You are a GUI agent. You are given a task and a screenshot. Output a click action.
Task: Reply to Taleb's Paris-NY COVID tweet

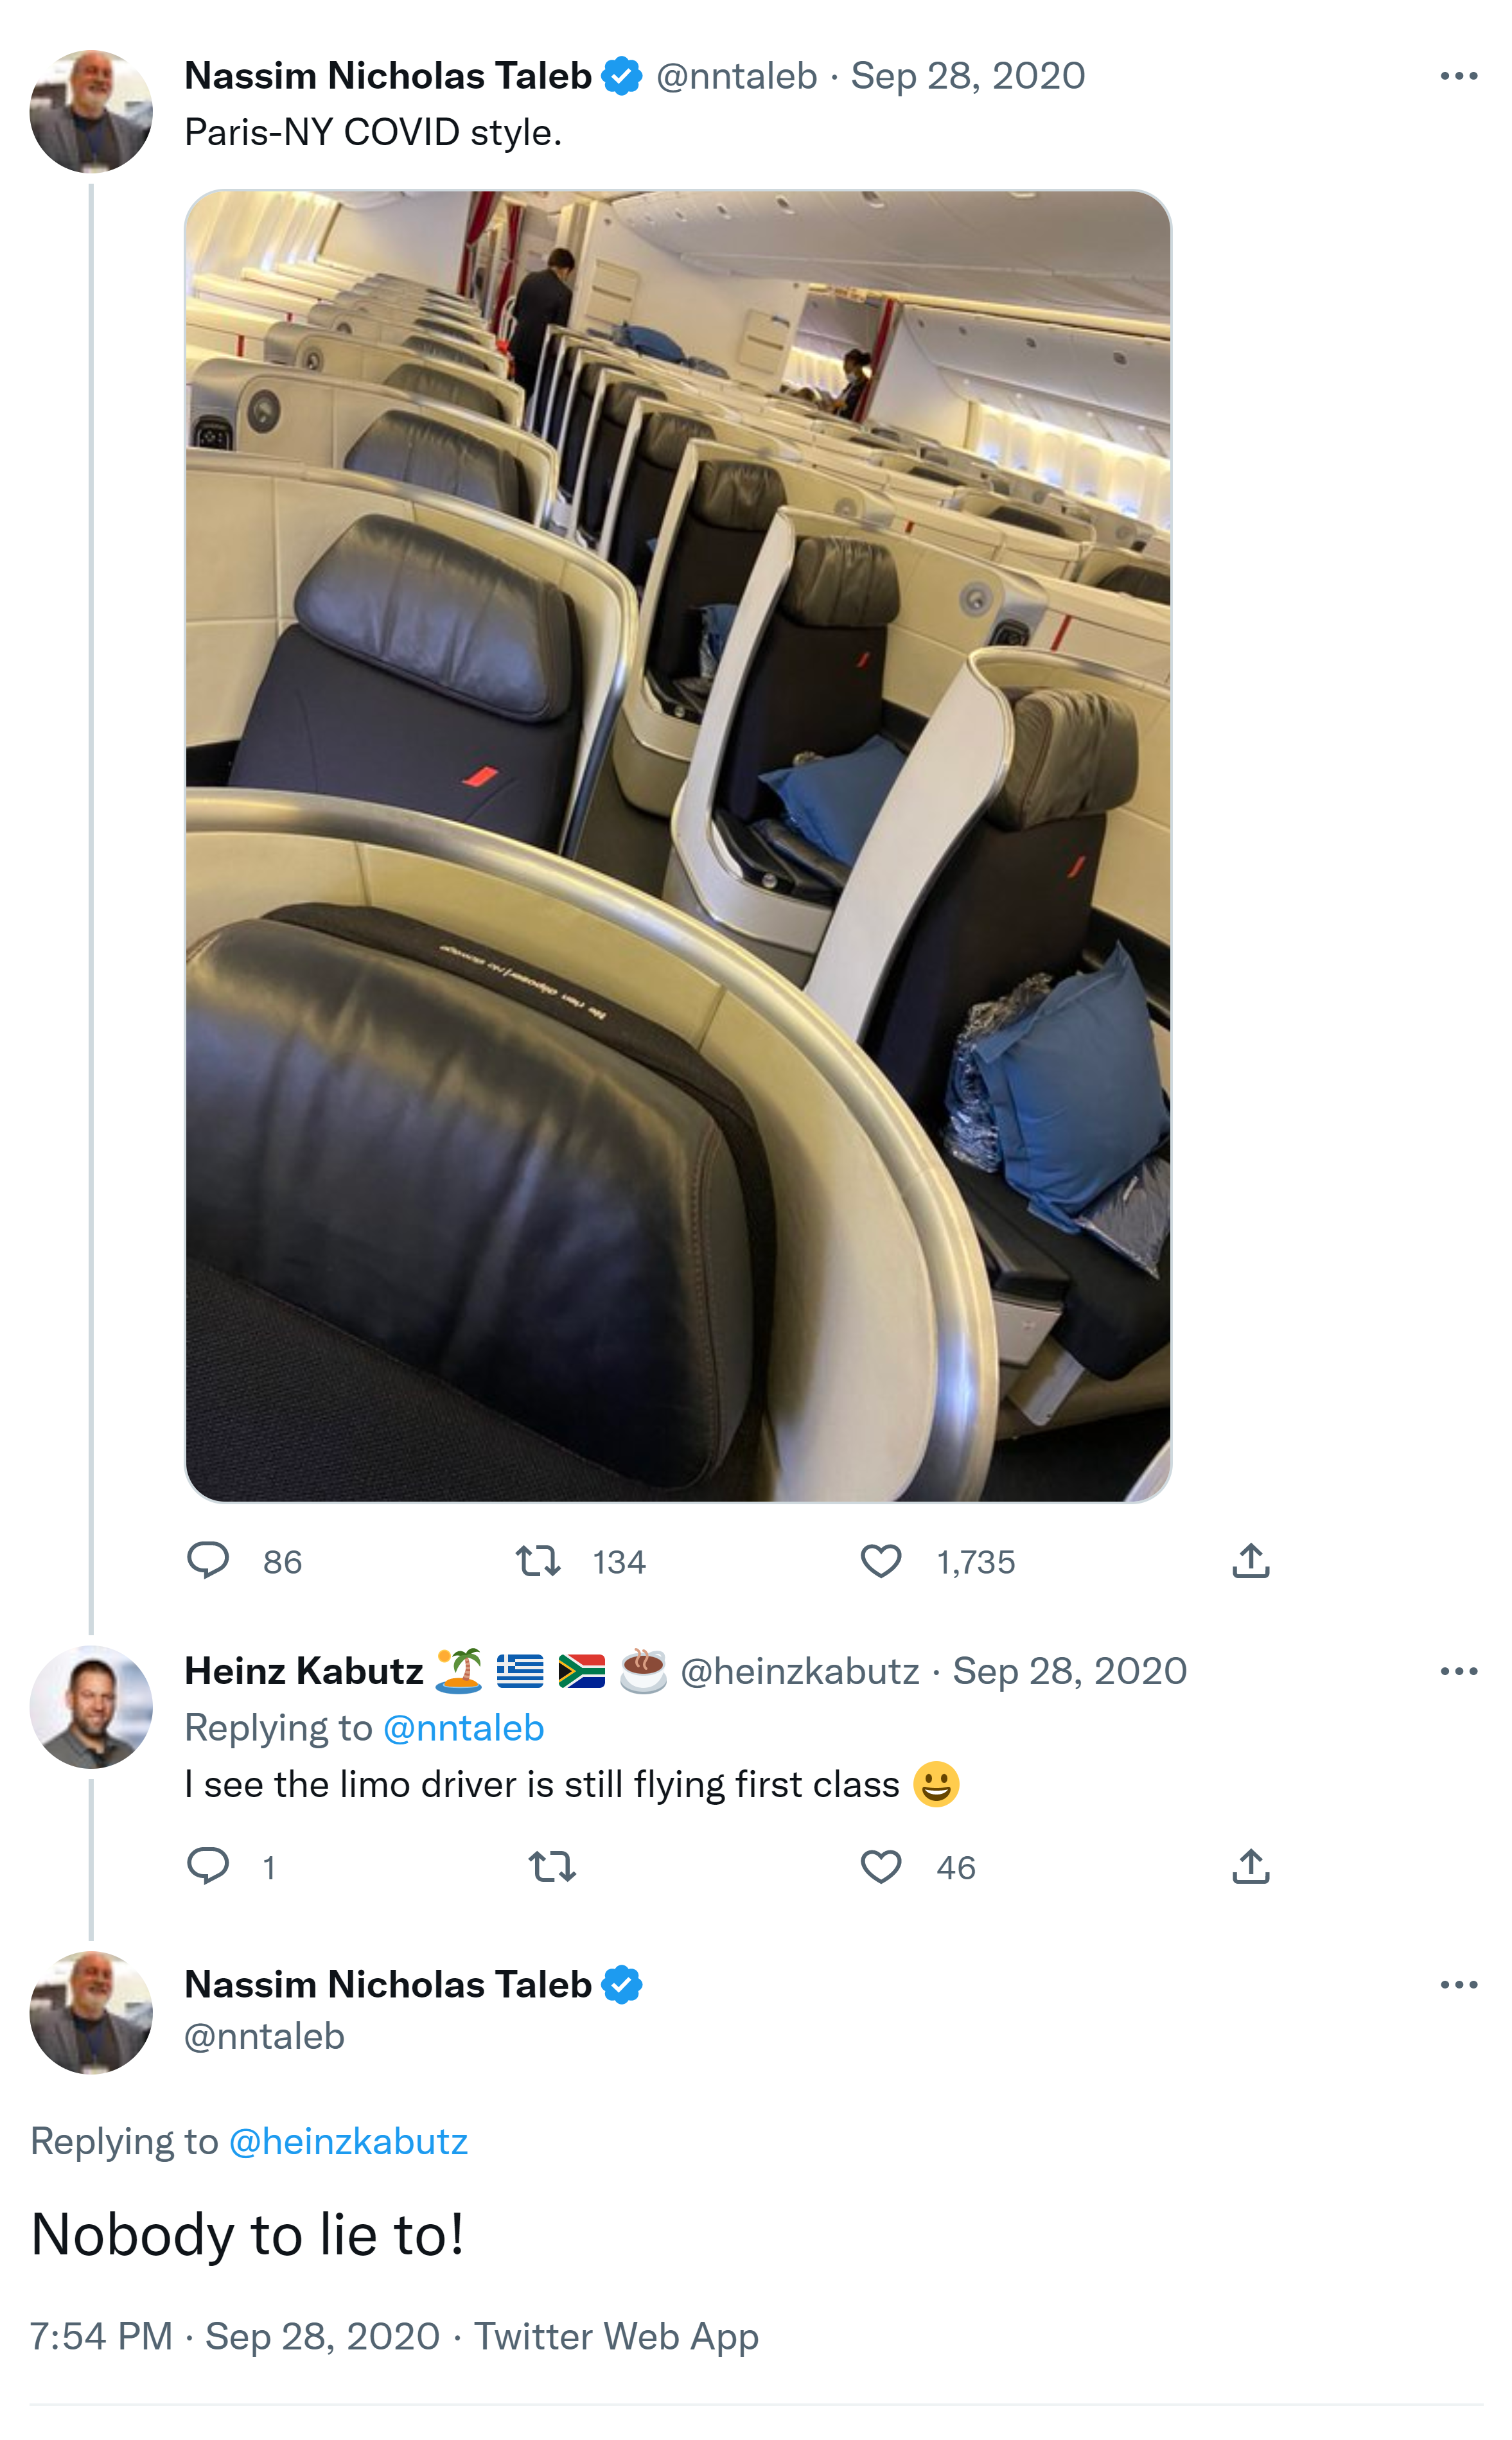208,1560
